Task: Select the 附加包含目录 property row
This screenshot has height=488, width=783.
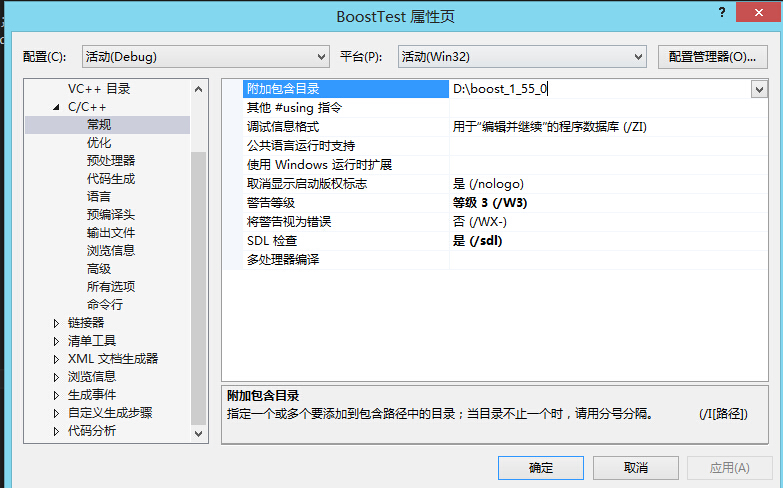Action: (346, 89)
